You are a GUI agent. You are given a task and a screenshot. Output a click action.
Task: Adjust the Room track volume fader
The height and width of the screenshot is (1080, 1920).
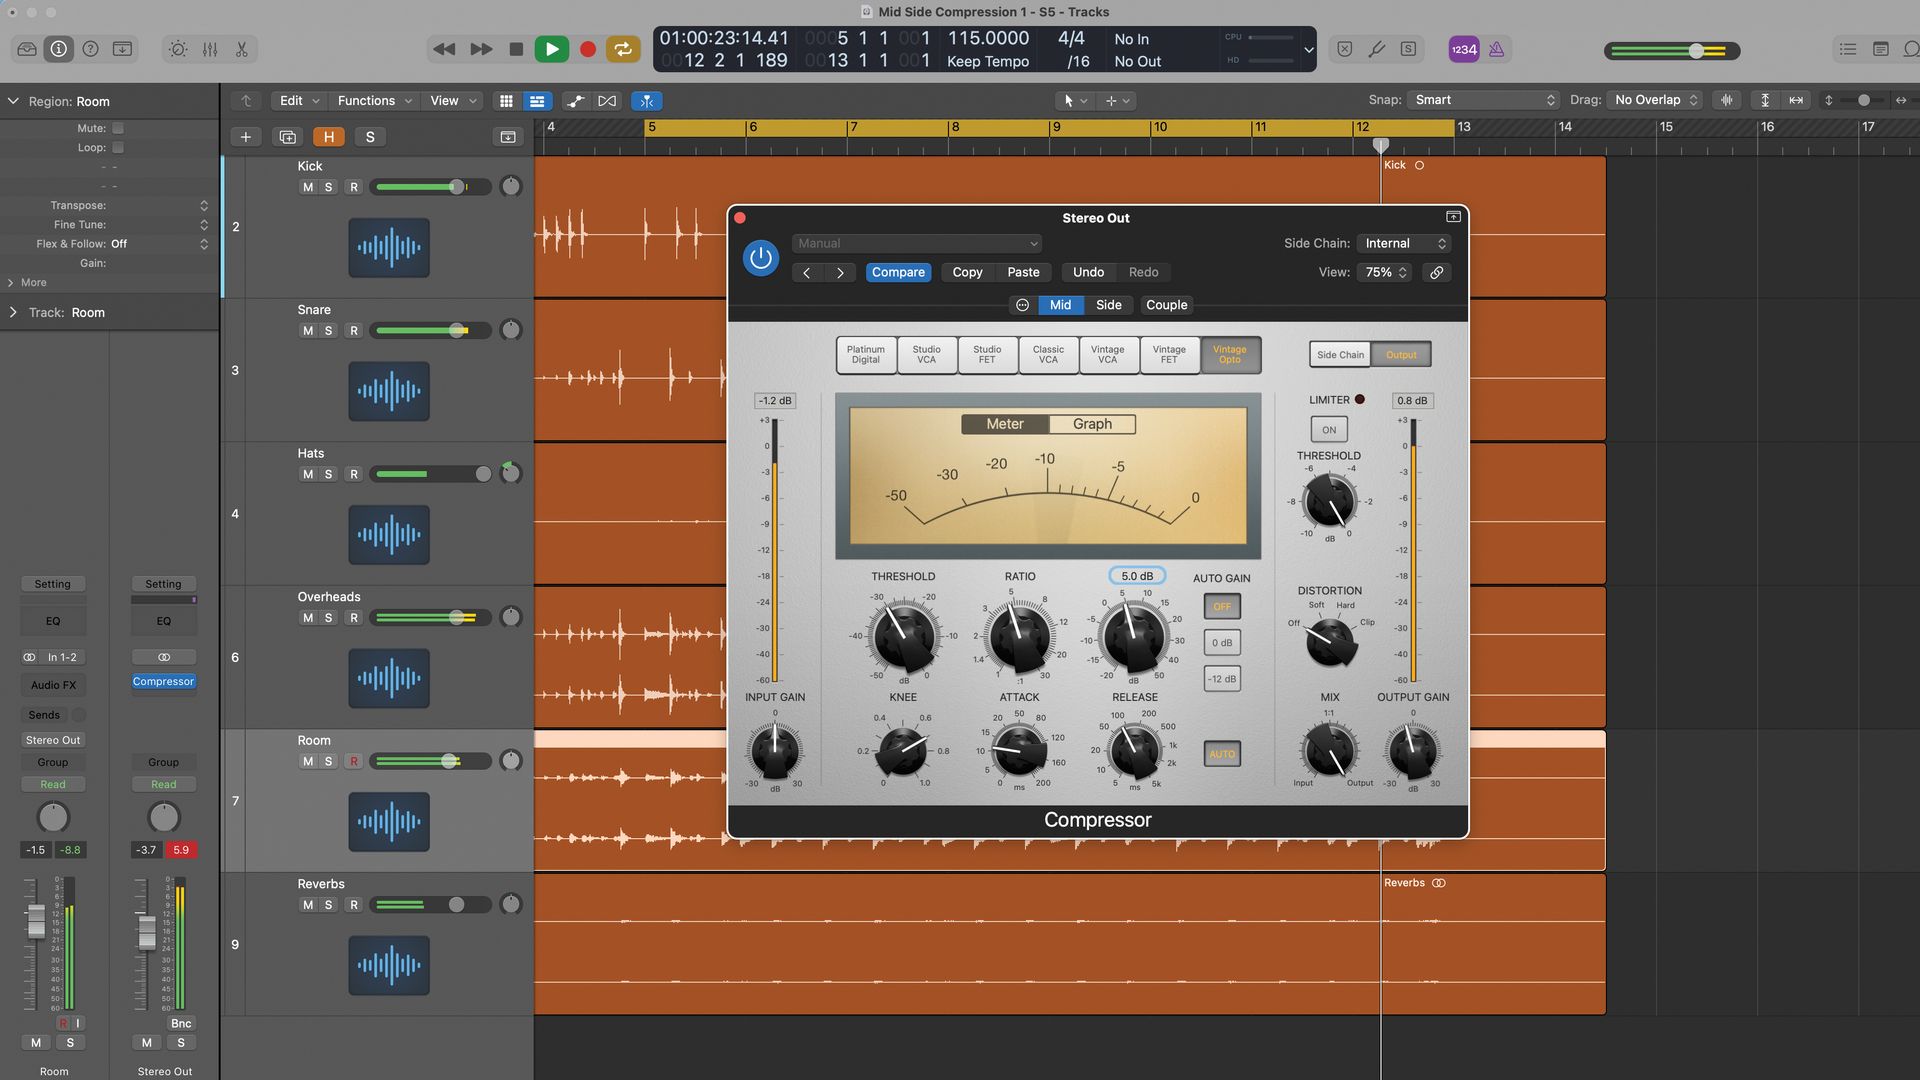point(450,761)
